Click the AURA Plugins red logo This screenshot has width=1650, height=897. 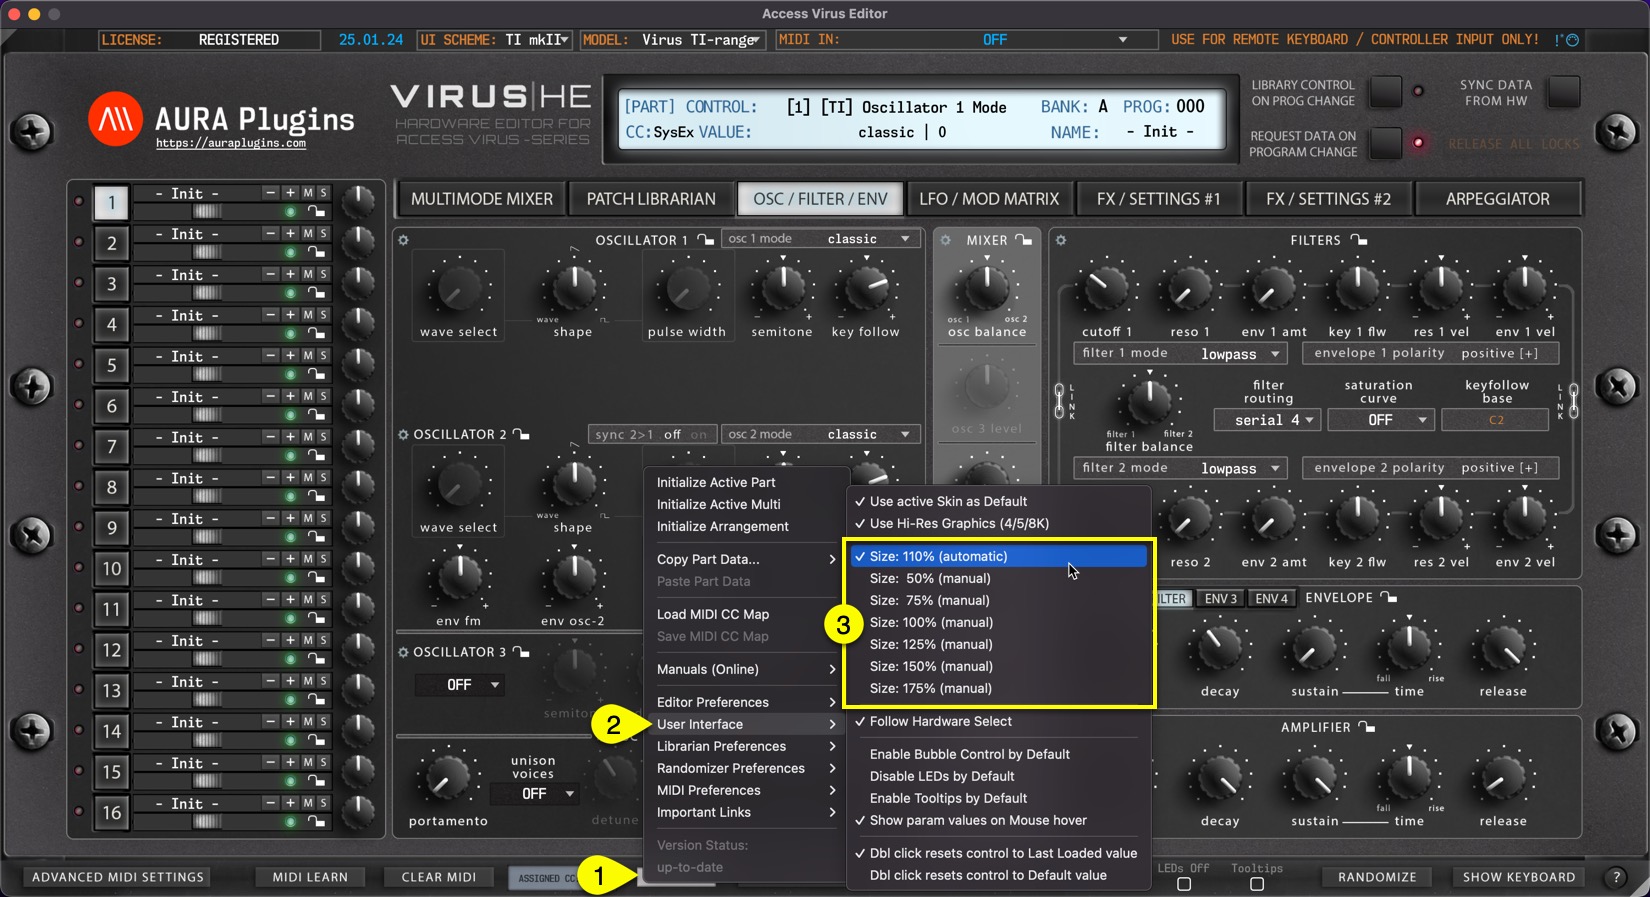(115, 120)
